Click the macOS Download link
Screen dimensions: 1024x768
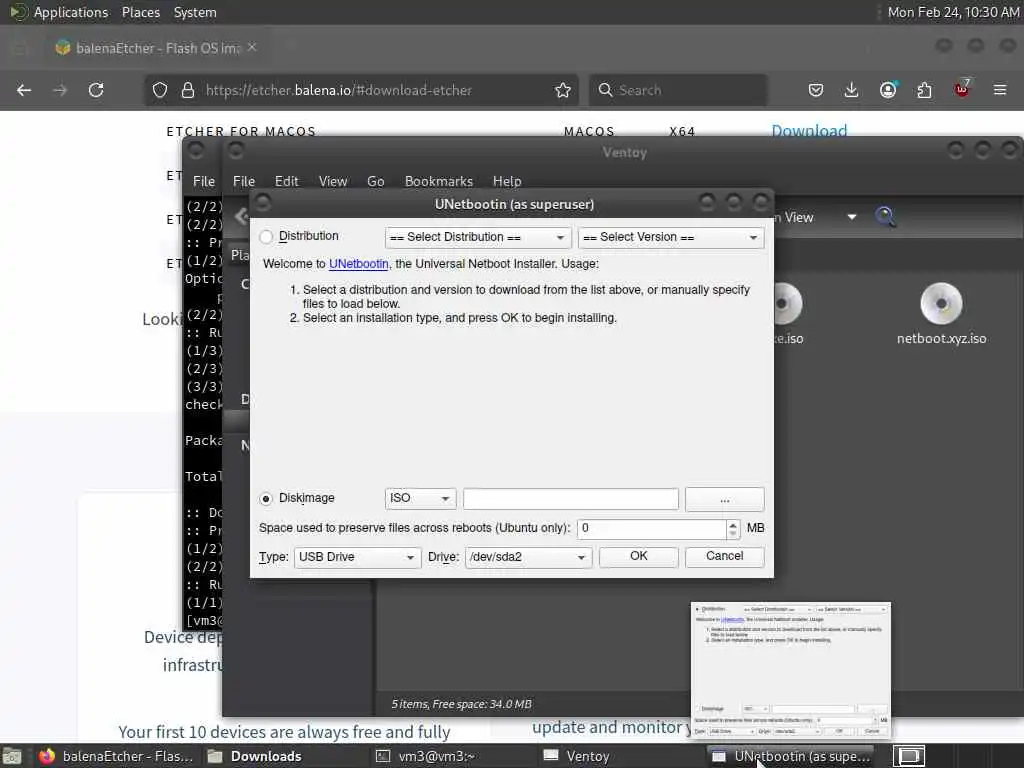809,131
